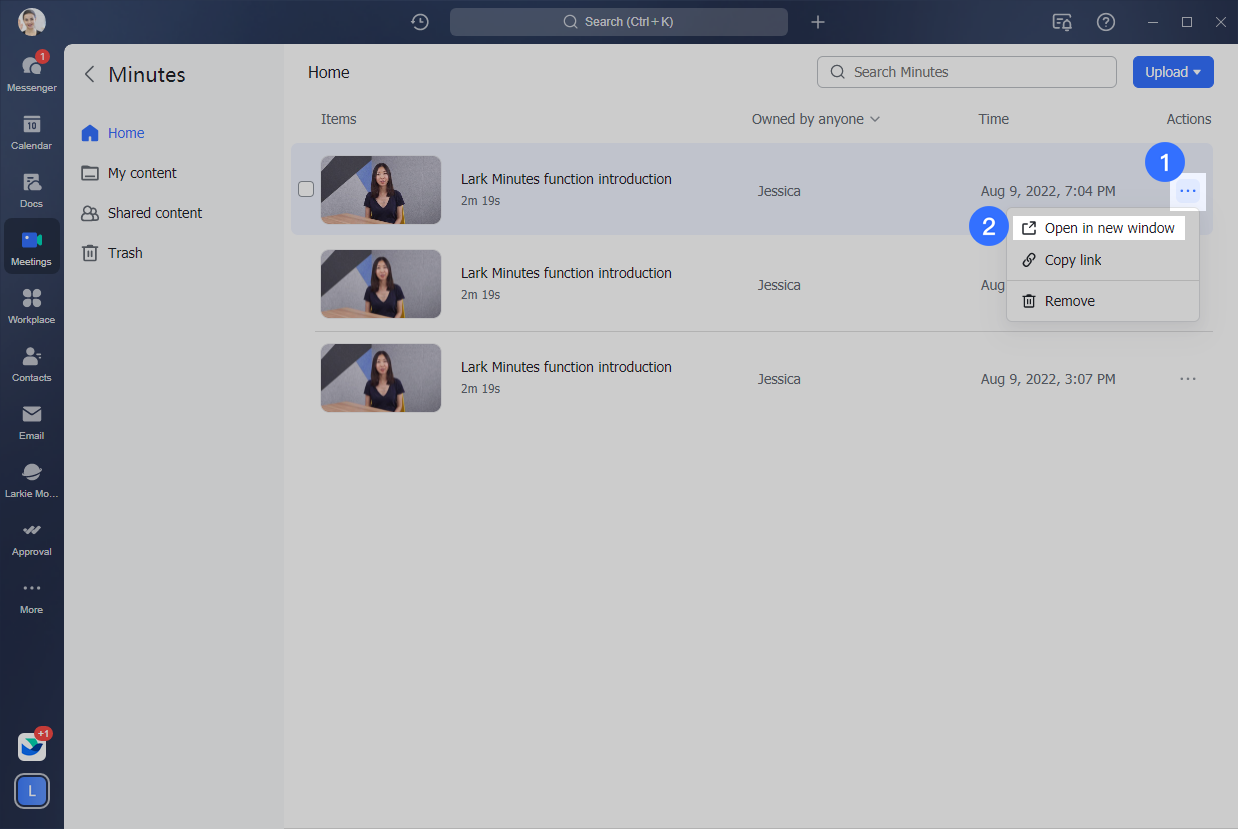Open the Trash folder
Screen dimensions: 1238x829
125,253
